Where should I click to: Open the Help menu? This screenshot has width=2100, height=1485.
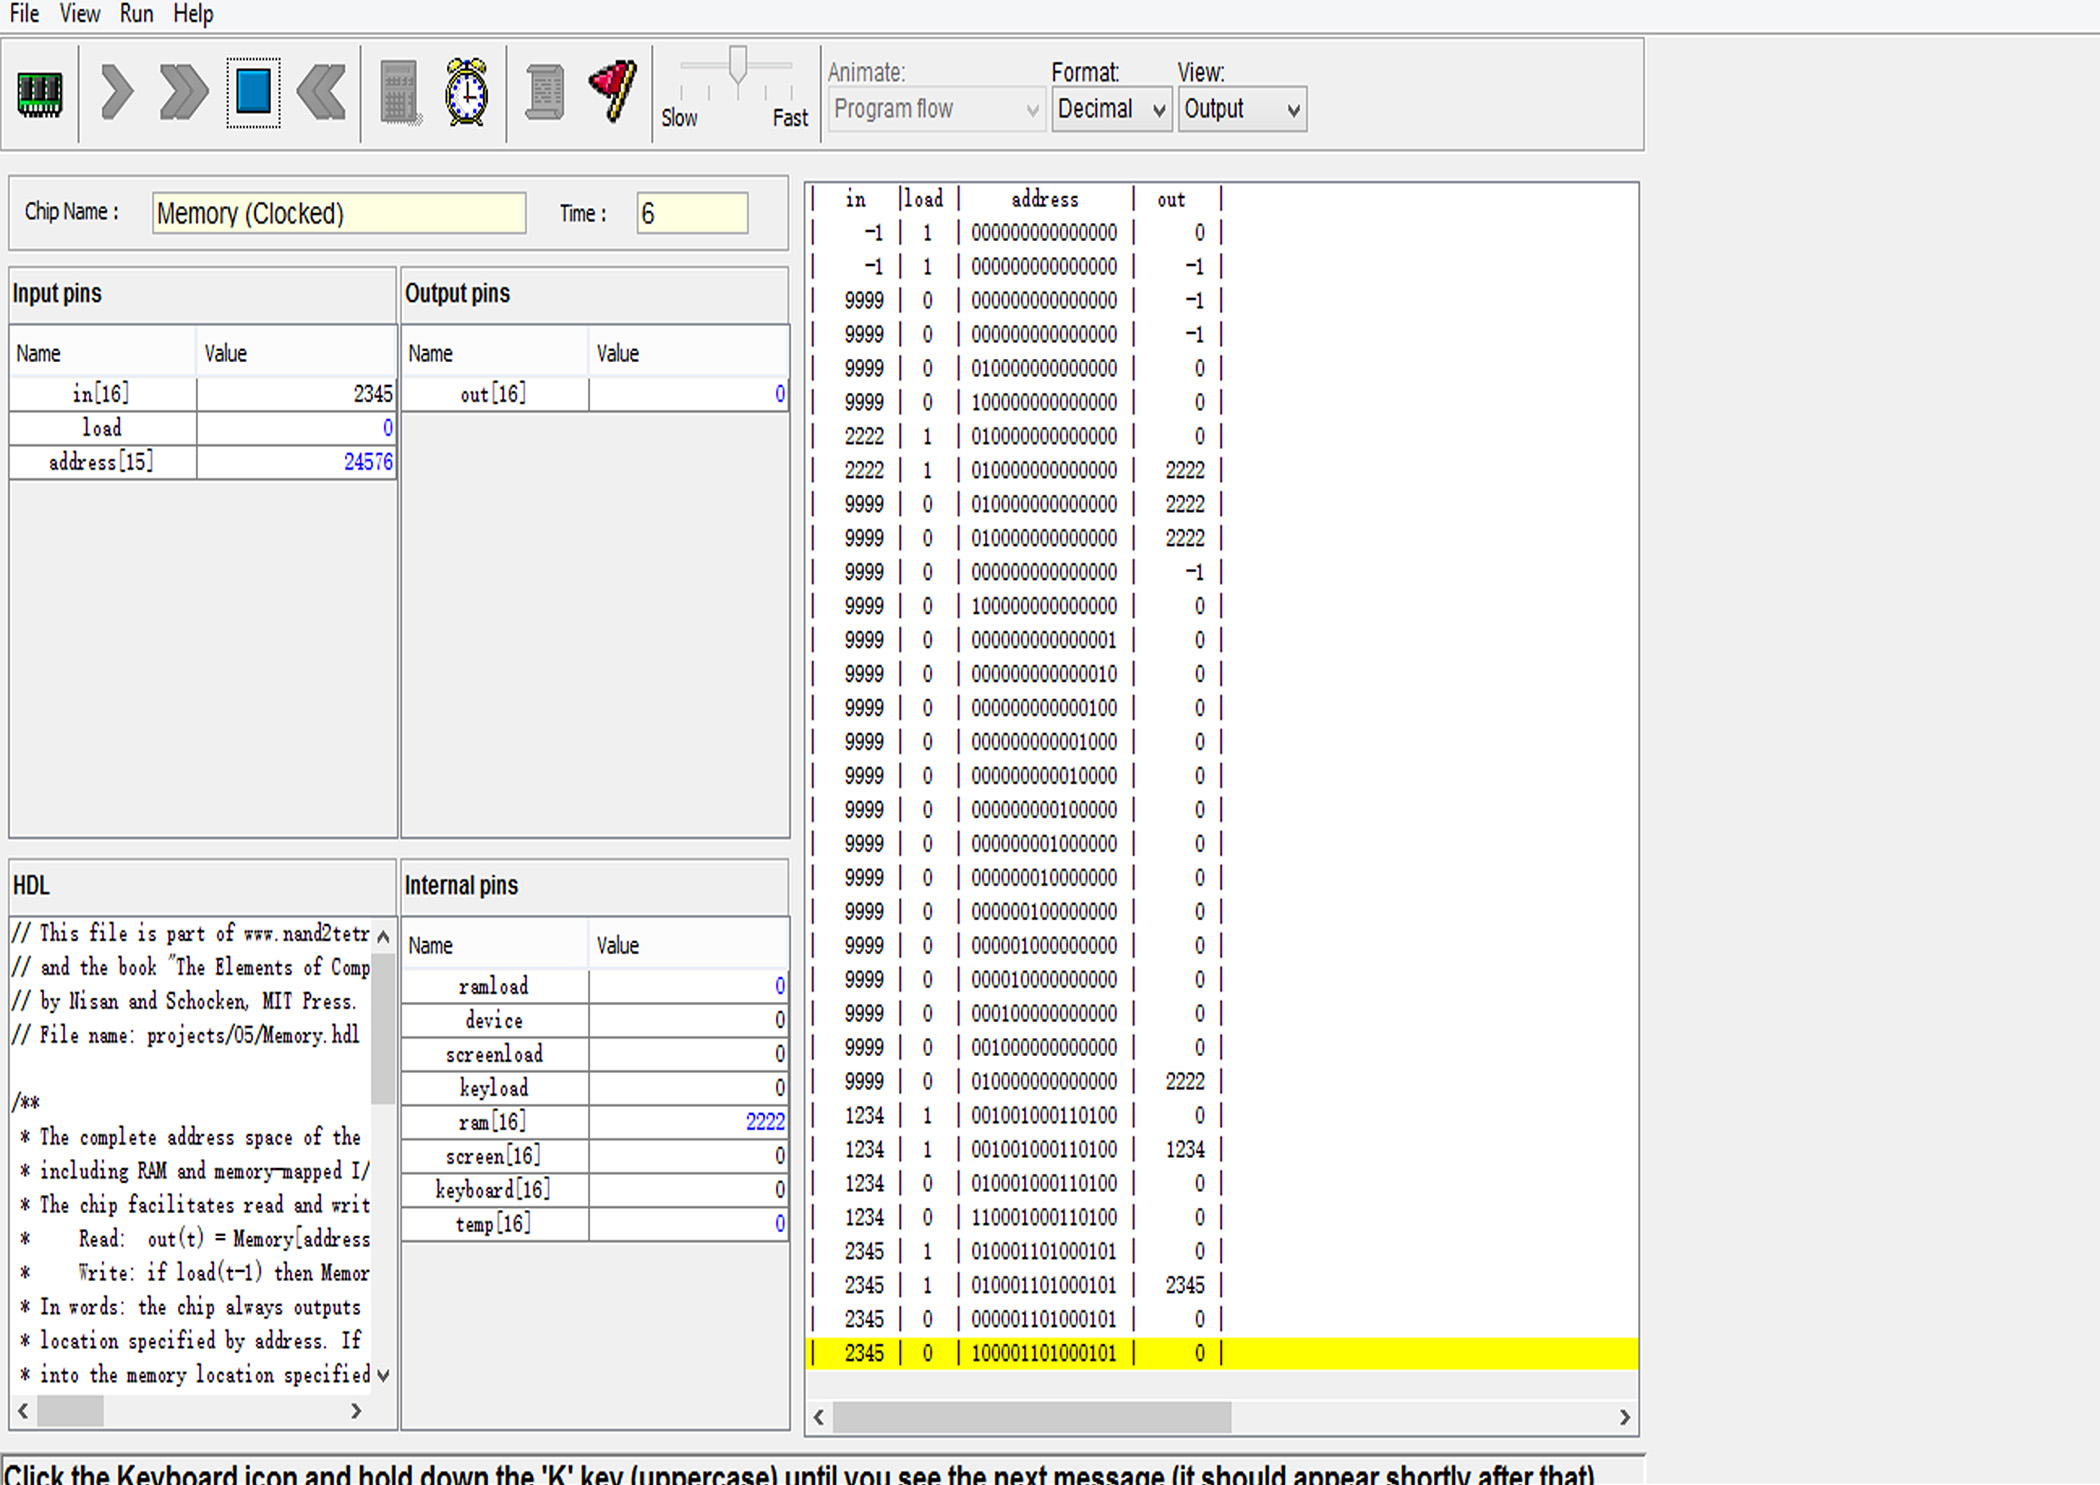click(x=193, y=14)
